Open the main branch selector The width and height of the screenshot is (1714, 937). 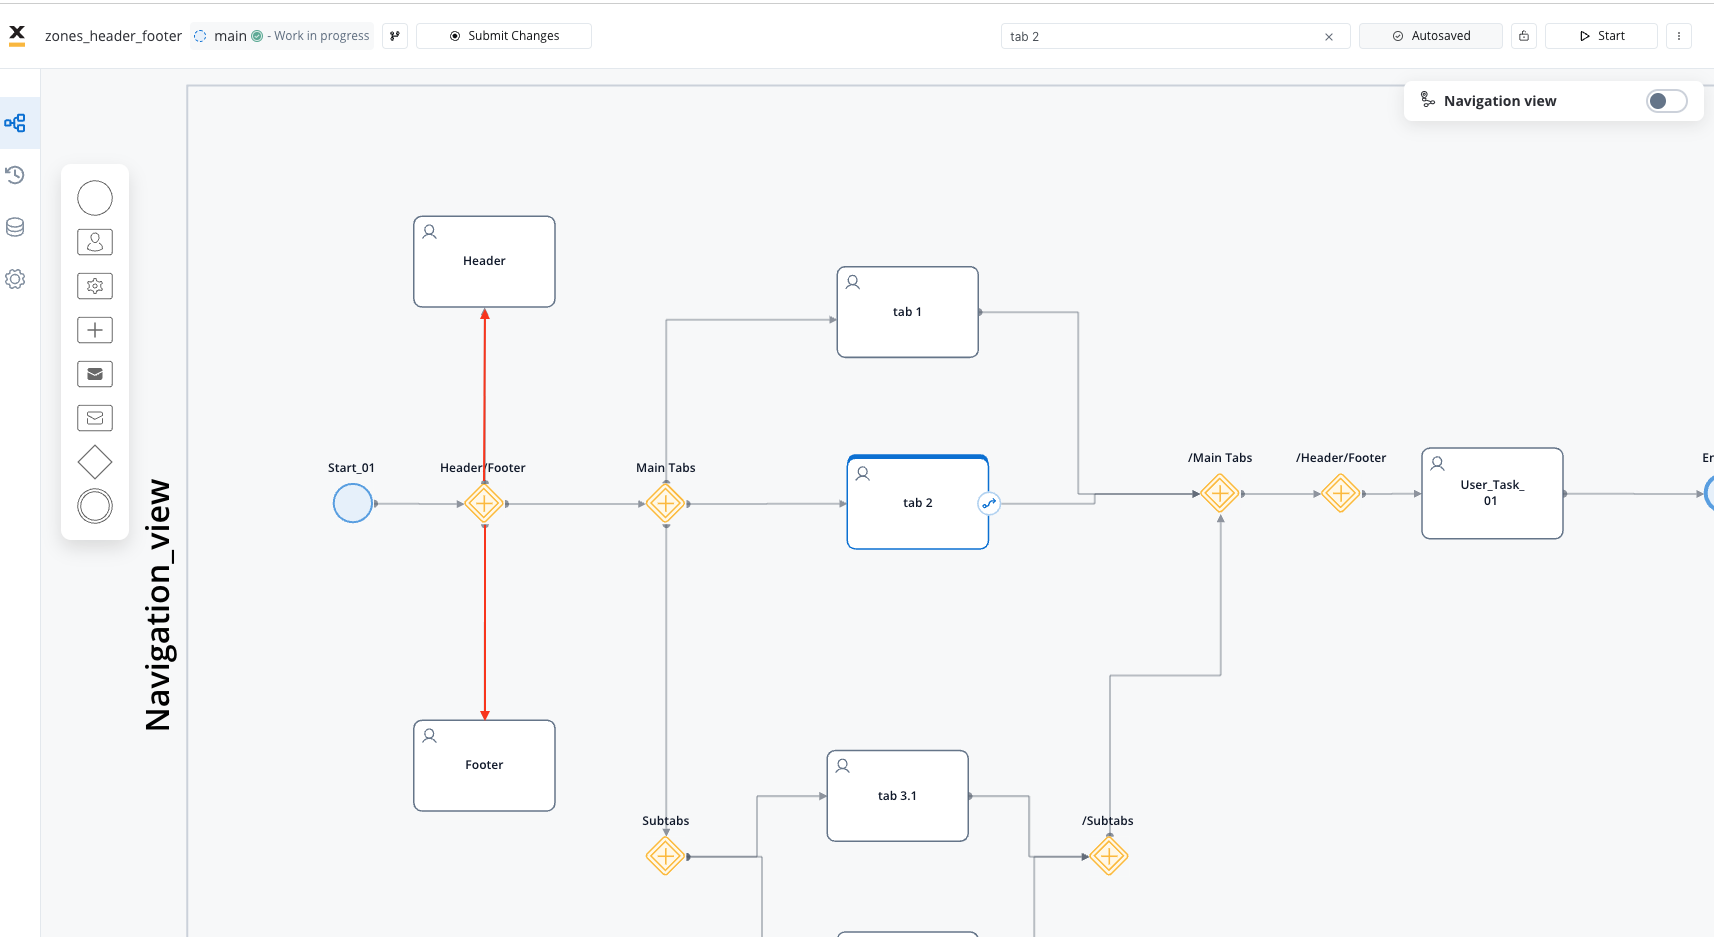(x=282, y=36)
